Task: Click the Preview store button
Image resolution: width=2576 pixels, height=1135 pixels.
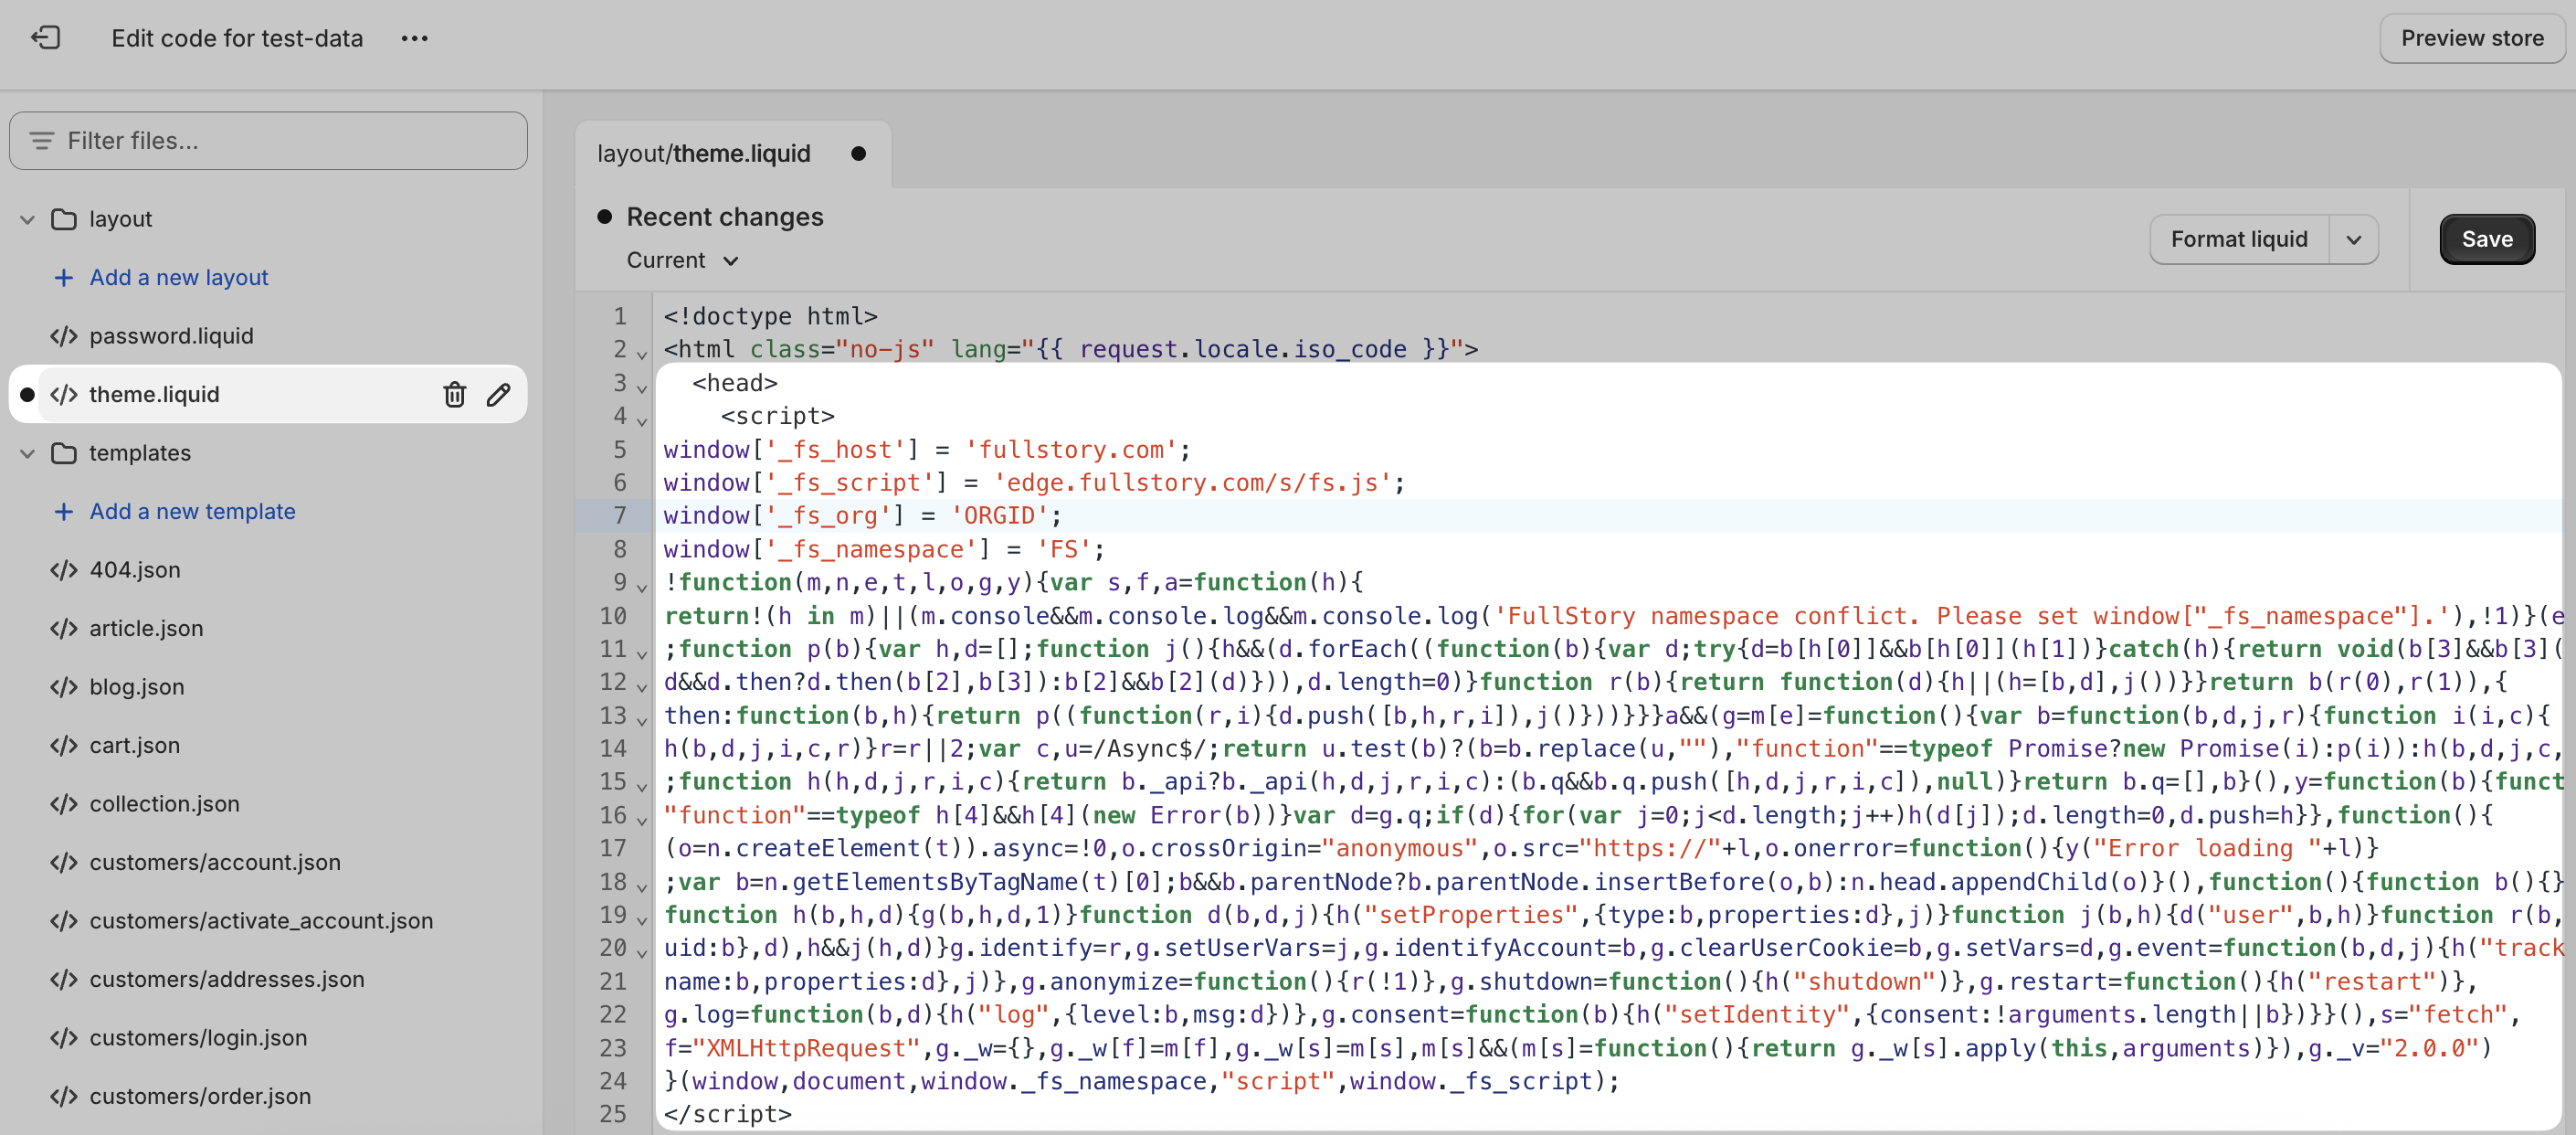Action: [x=2472, y=38]
